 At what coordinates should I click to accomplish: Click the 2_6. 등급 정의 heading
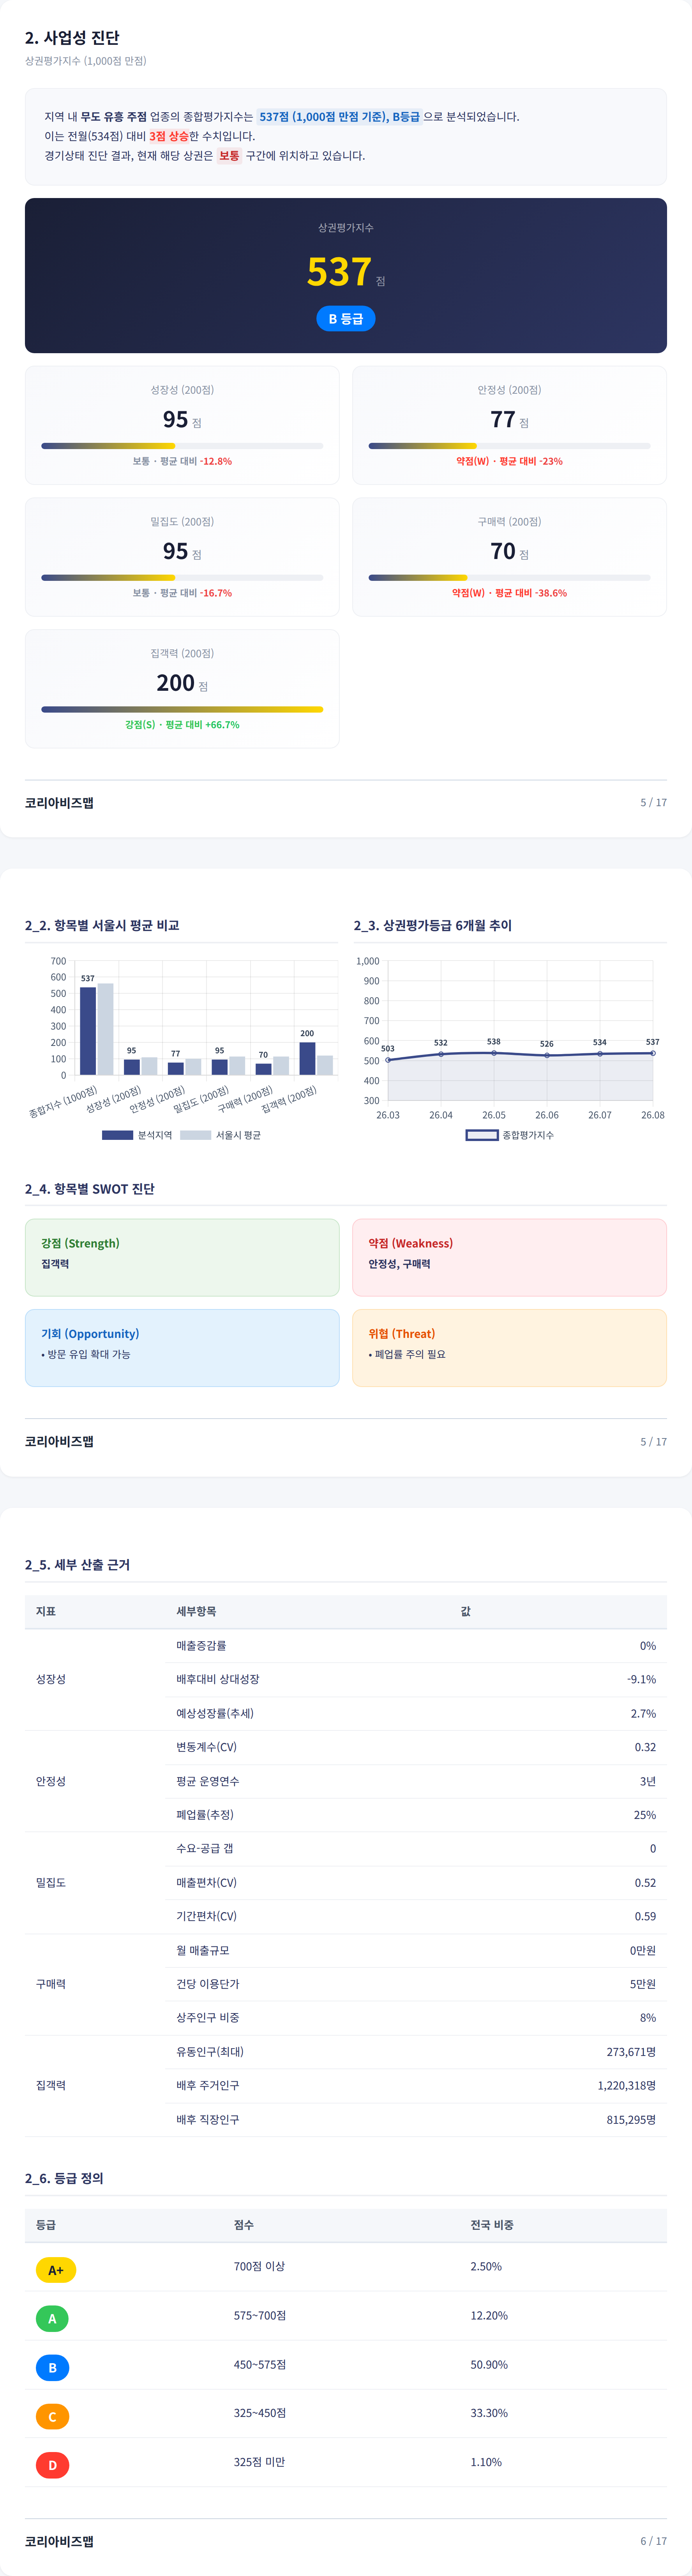[x=64, y=2178]
